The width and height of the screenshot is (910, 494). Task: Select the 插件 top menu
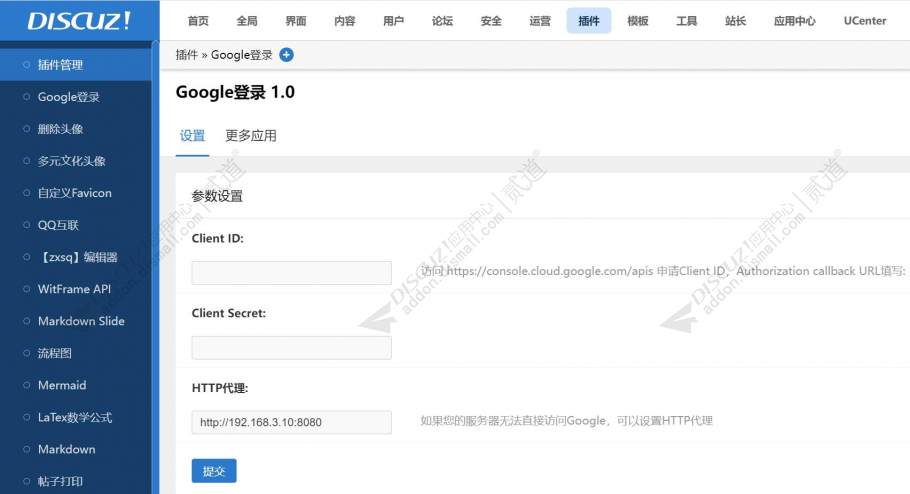(588, 21)
